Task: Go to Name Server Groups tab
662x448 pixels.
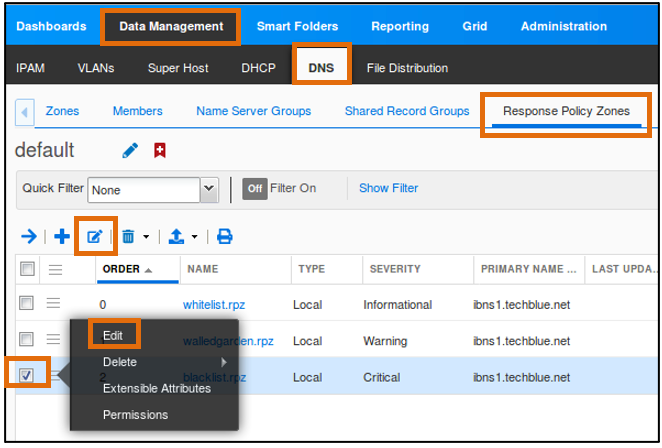Action: click(x=253, y=111)
